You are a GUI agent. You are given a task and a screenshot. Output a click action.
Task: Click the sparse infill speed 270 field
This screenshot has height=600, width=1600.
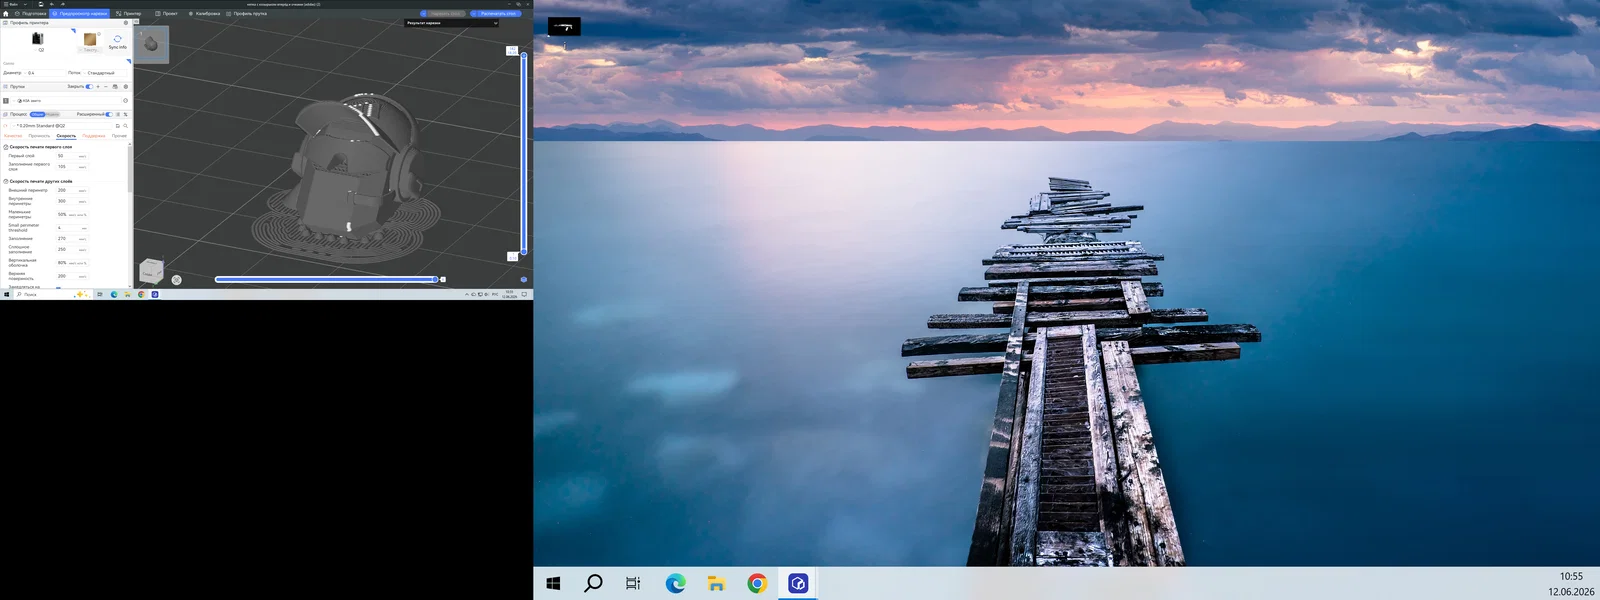(72, 239)
